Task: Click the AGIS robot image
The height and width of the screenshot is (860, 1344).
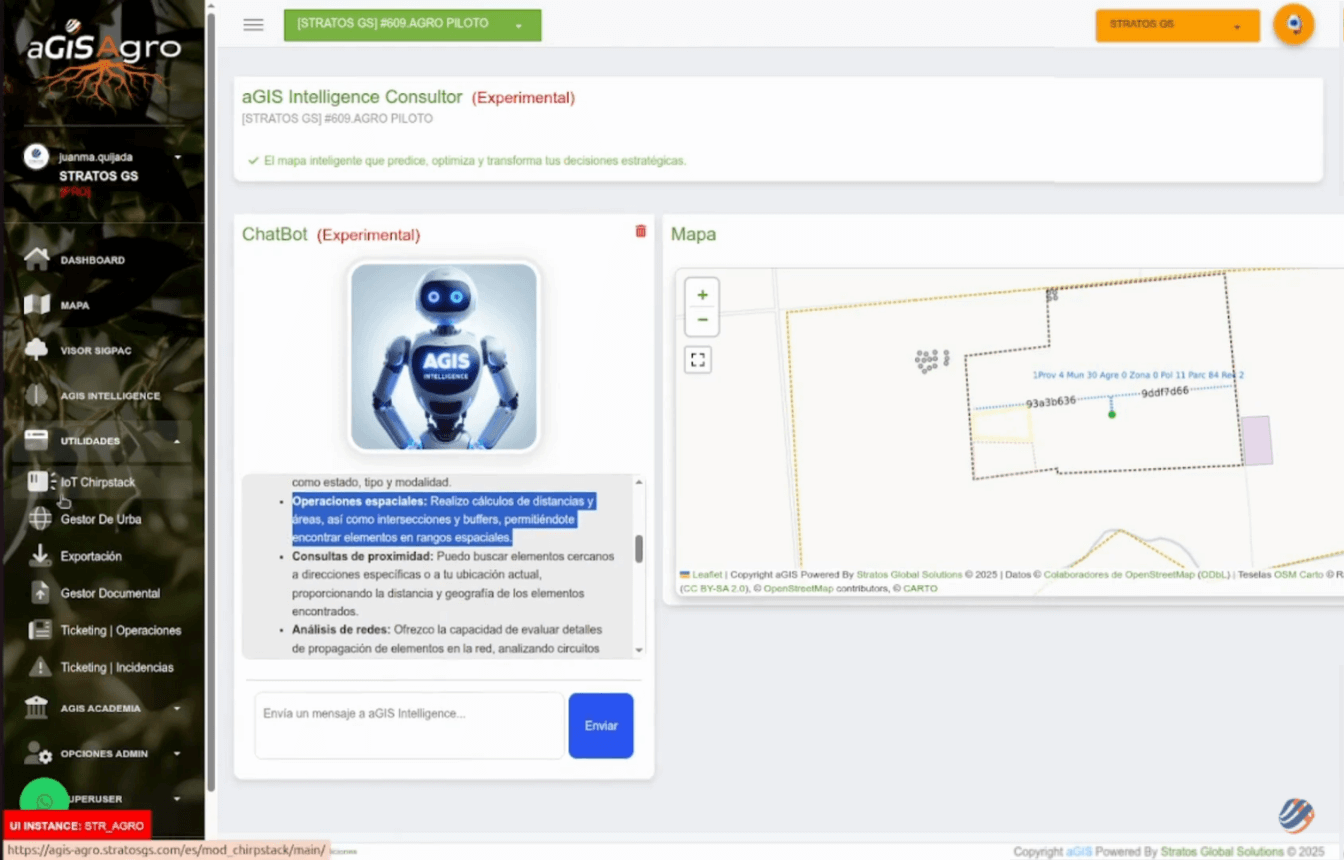Action: click(x=443, y=357)
